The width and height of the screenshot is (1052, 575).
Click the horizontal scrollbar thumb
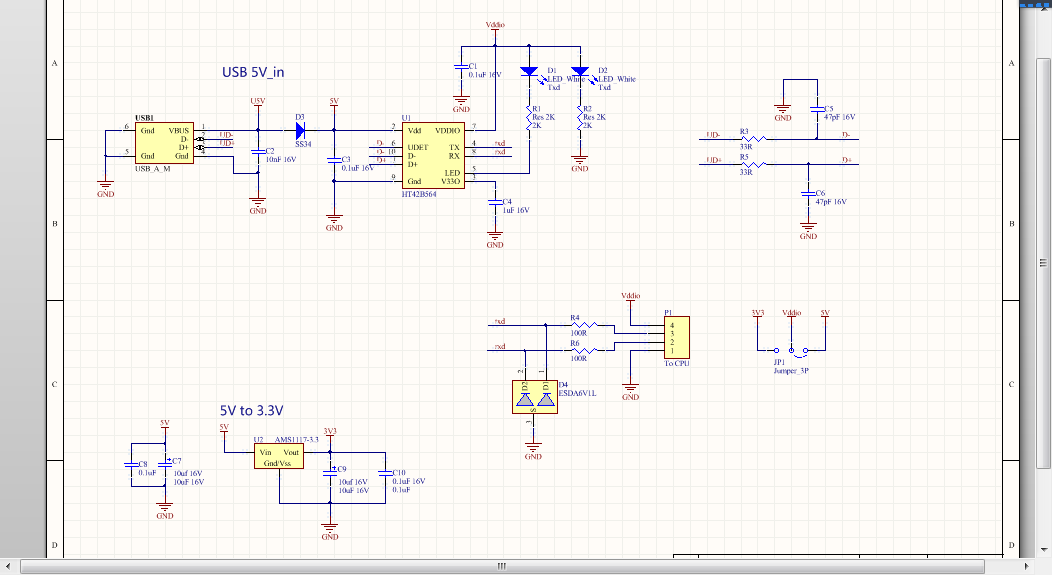point(502,566)
